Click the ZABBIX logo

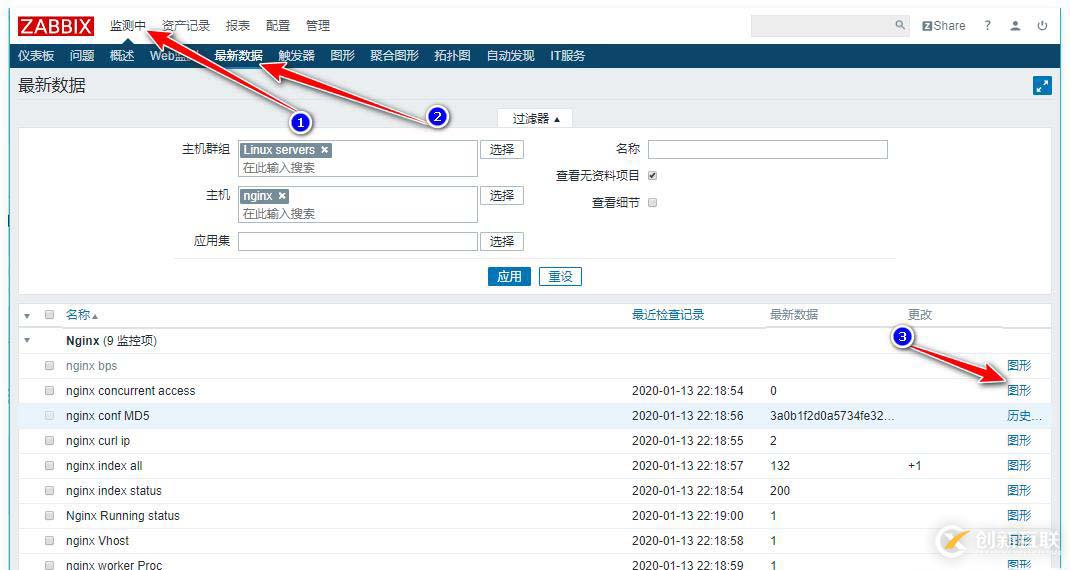click(x=56, y=26)
